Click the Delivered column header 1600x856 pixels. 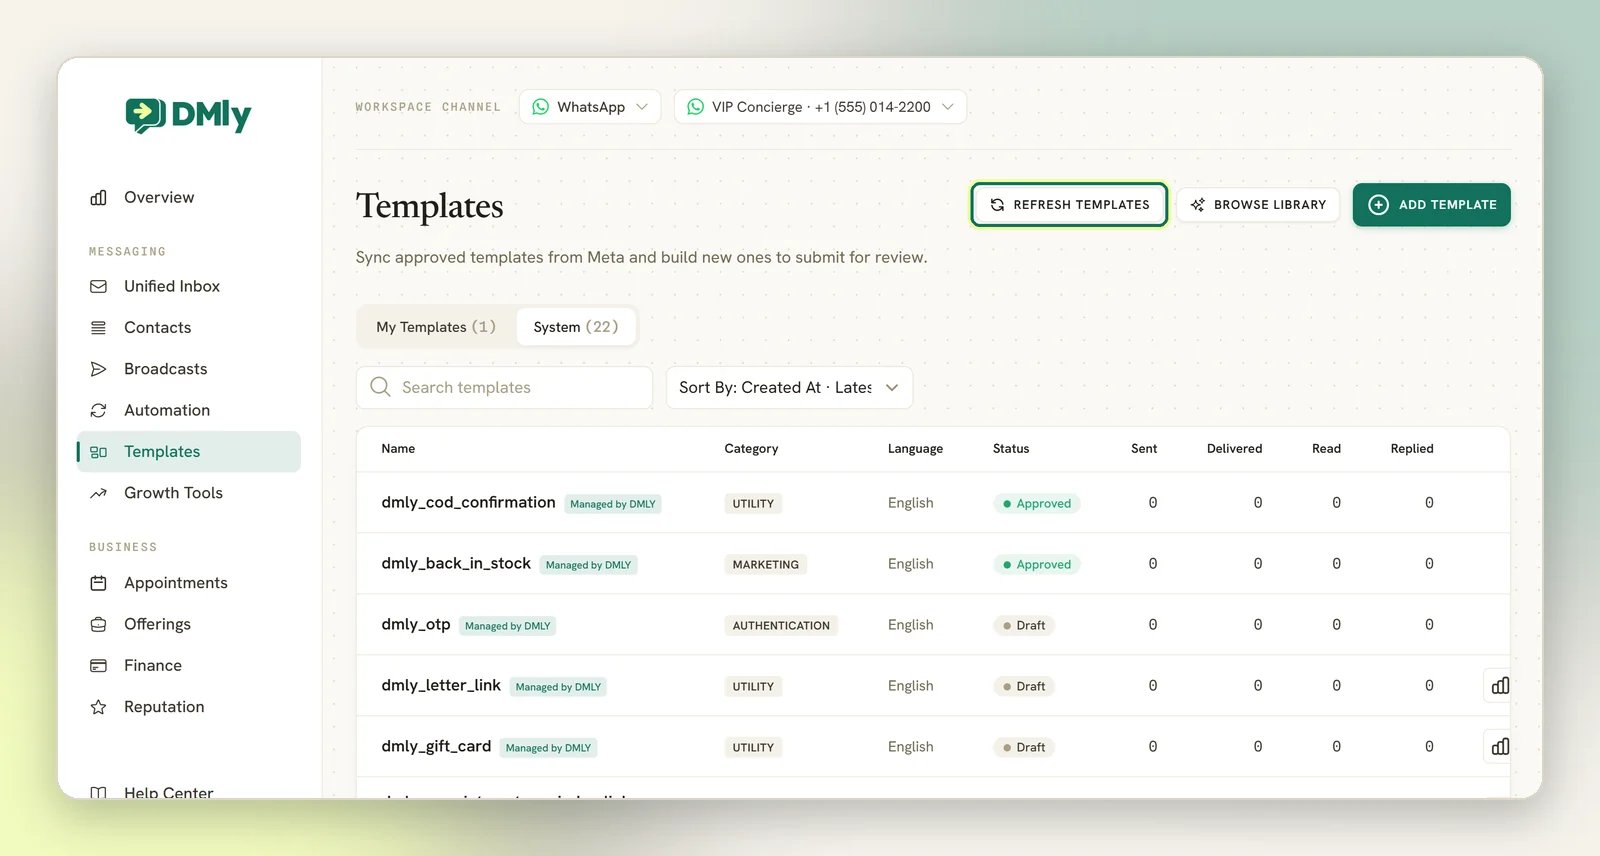coord(1234,449)
